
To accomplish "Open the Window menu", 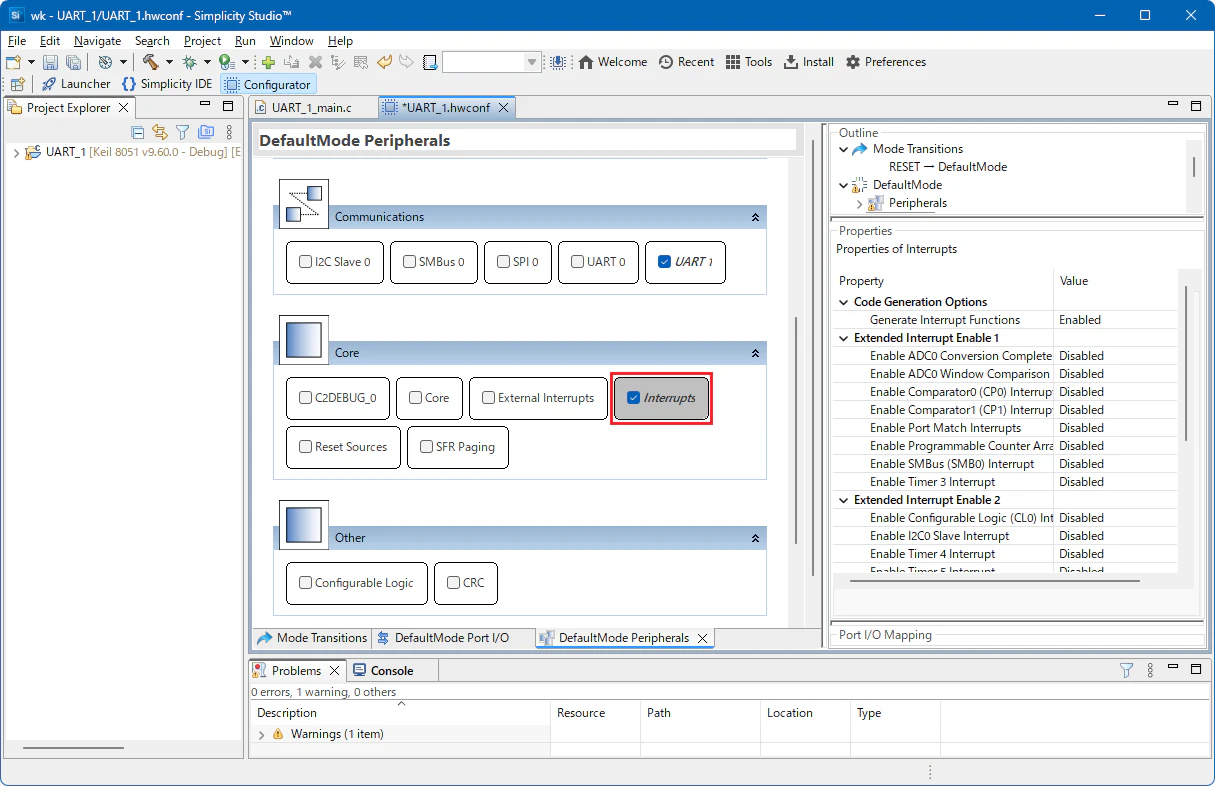I will pyautogui.click(x=291, y=41).
